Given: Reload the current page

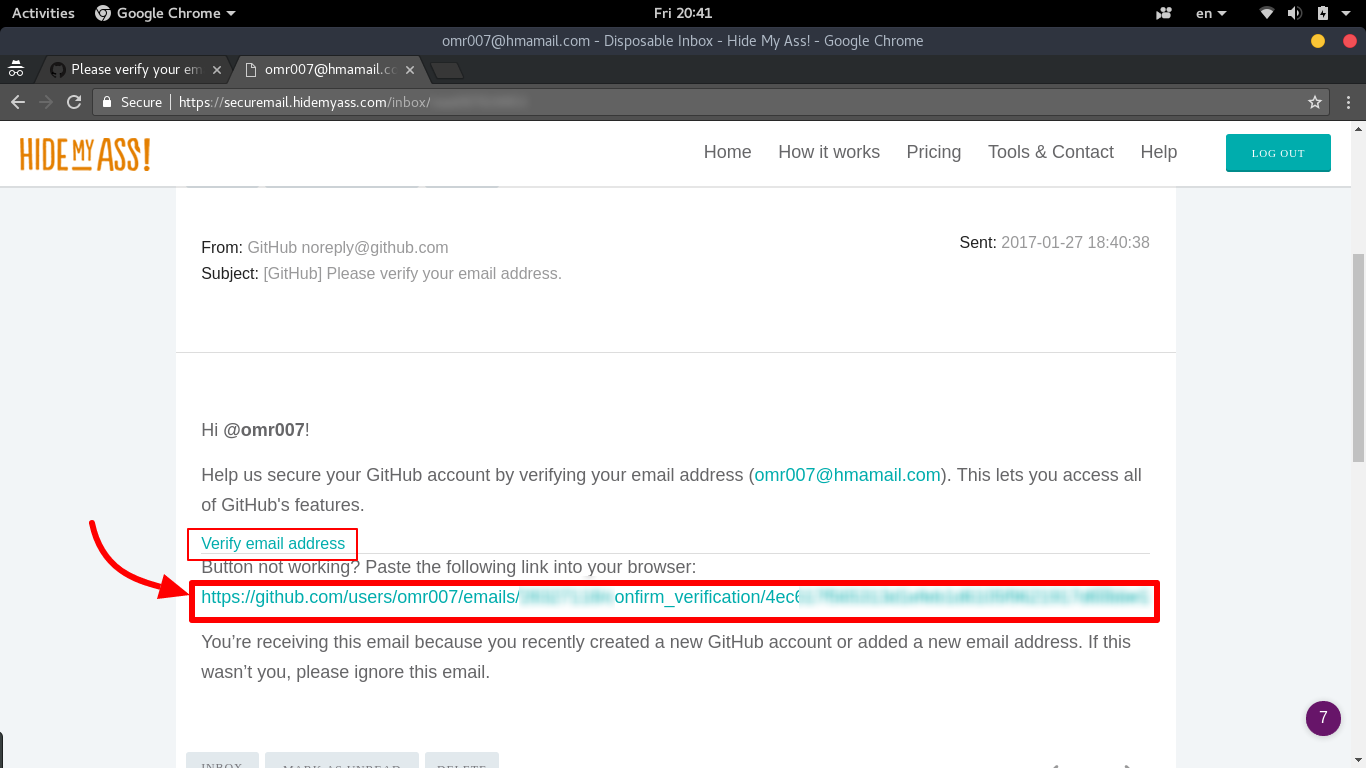Looking at the screenshot, I should (73, 102).
